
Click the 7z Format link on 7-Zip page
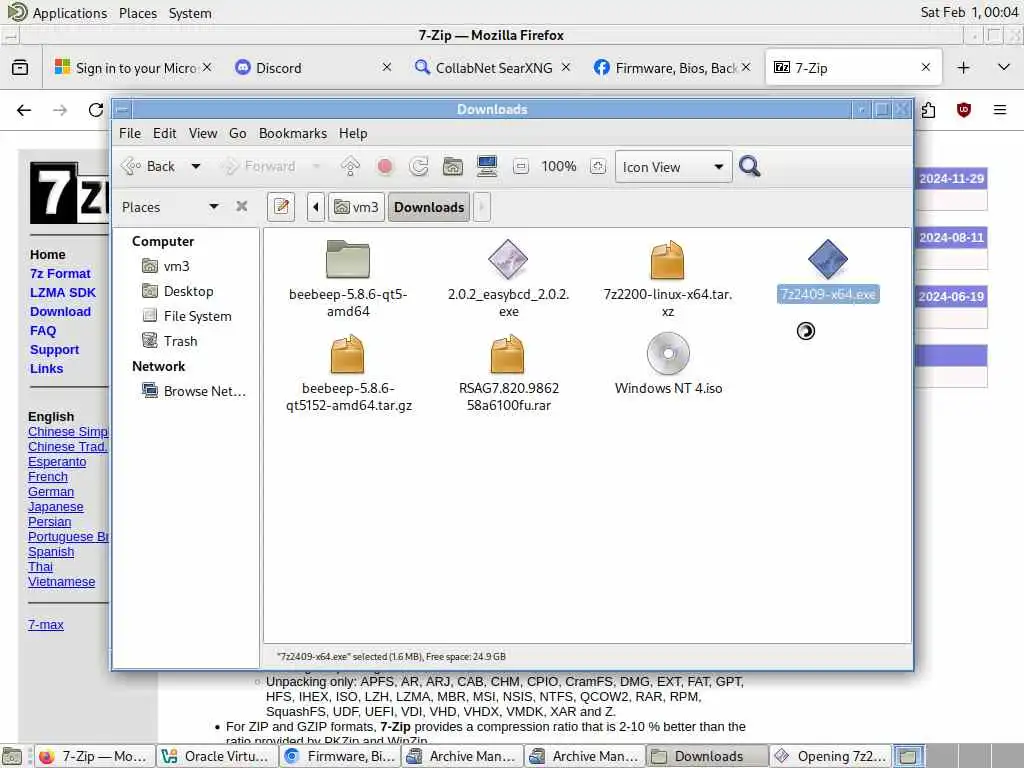click(60, 274)
